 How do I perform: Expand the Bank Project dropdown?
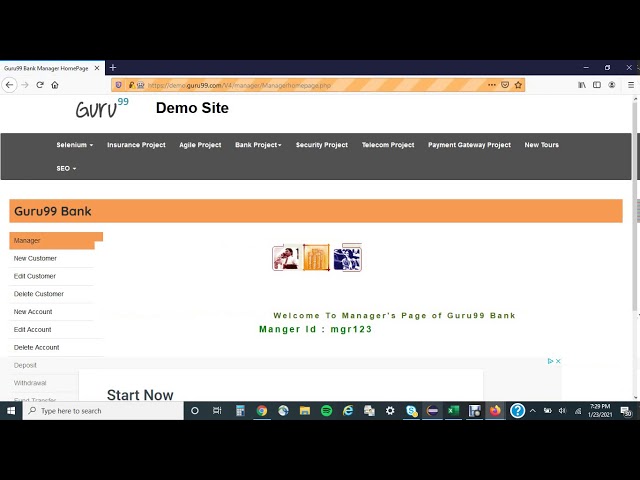[x=258, y=145]
